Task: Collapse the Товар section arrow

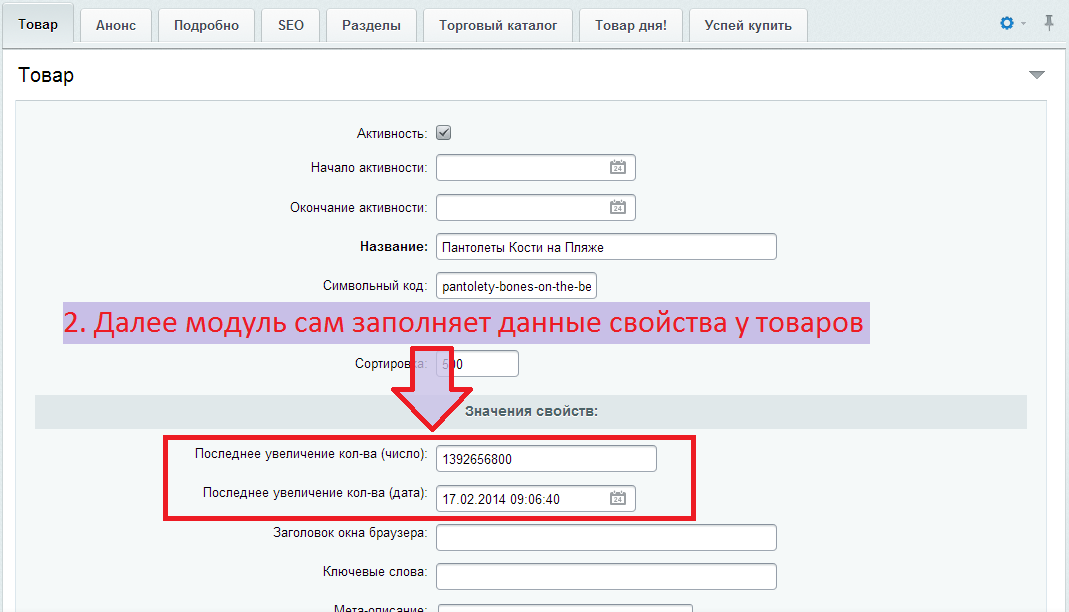Action: click(x=1037, y=75)
